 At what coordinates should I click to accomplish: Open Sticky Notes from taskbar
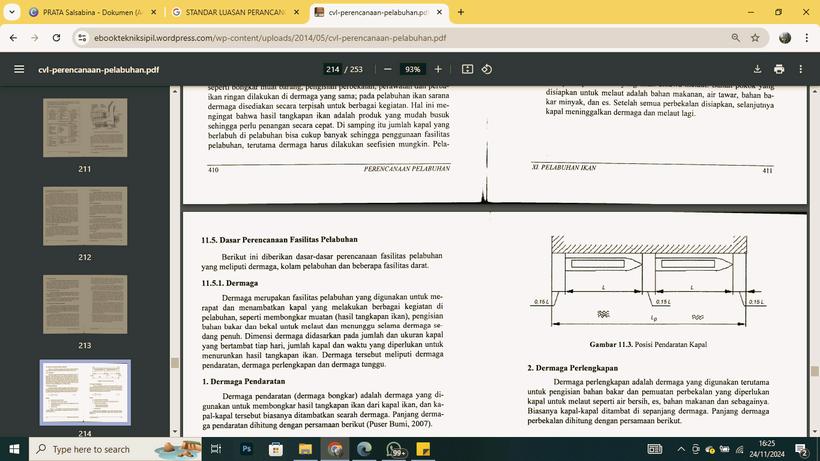(x=423, y=449)
